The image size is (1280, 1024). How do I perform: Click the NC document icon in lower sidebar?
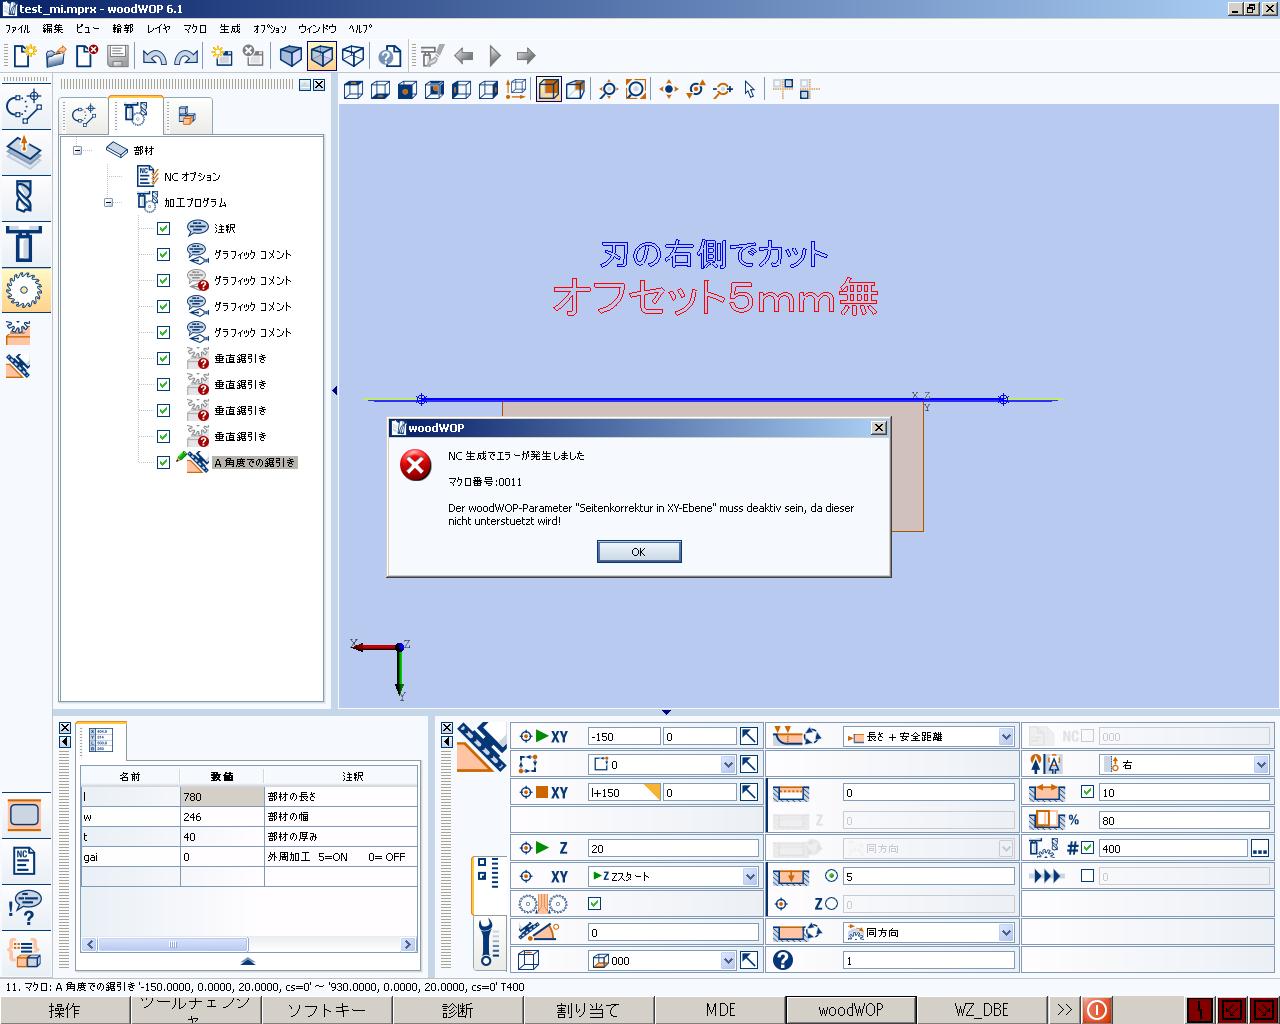[x=24, y=860]
